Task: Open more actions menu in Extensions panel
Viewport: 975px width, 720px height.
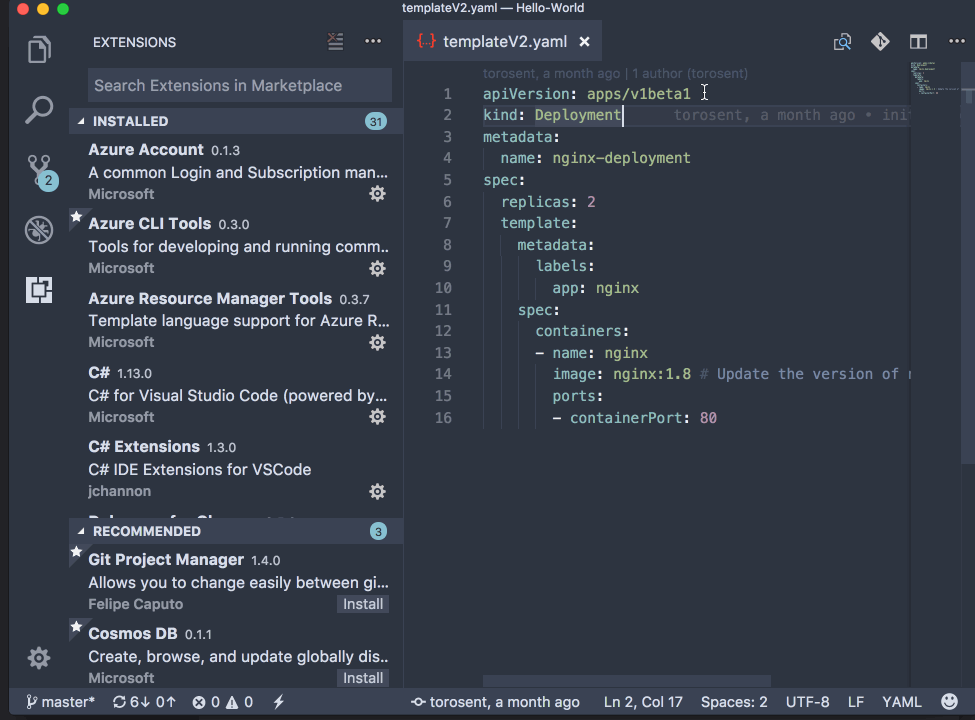Action: coord(373,41)
